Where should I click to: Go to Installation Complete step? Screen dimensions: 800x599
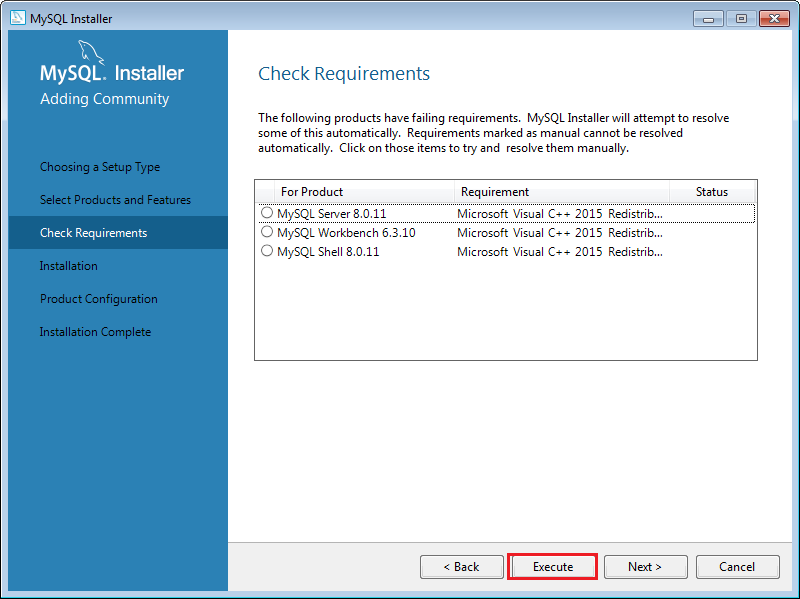coord(95,332)
